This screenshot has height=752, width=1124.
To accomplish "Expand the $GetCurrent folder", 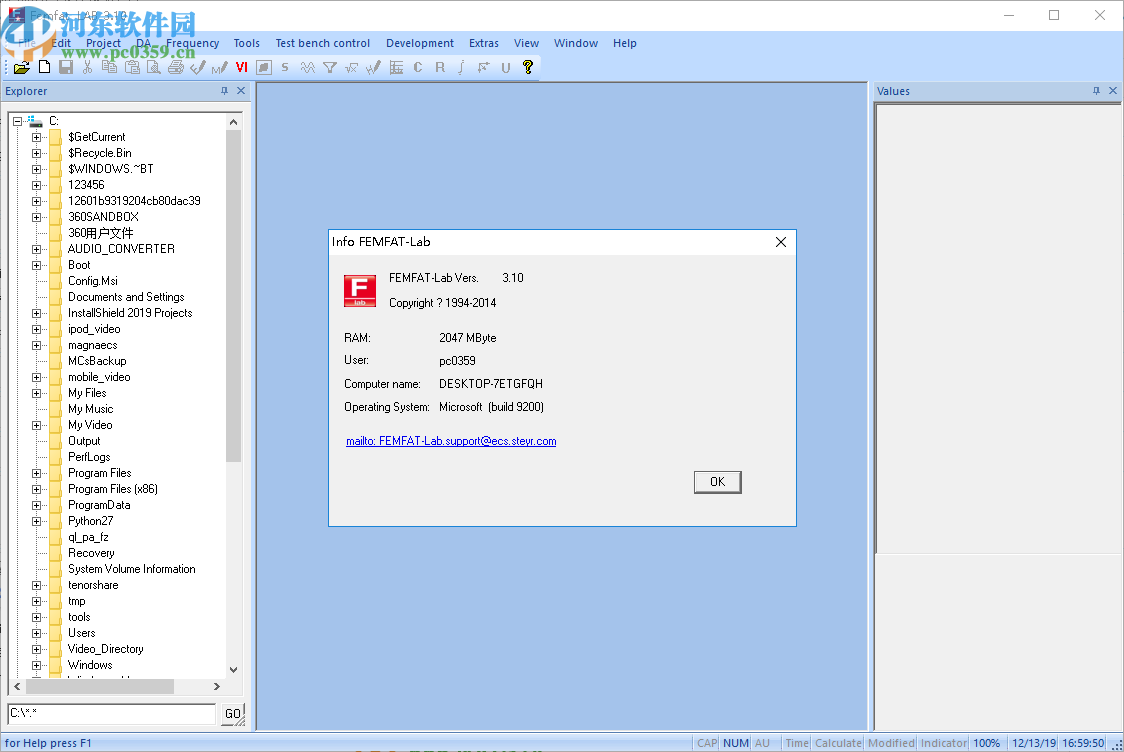I will [x=37, y=137].
